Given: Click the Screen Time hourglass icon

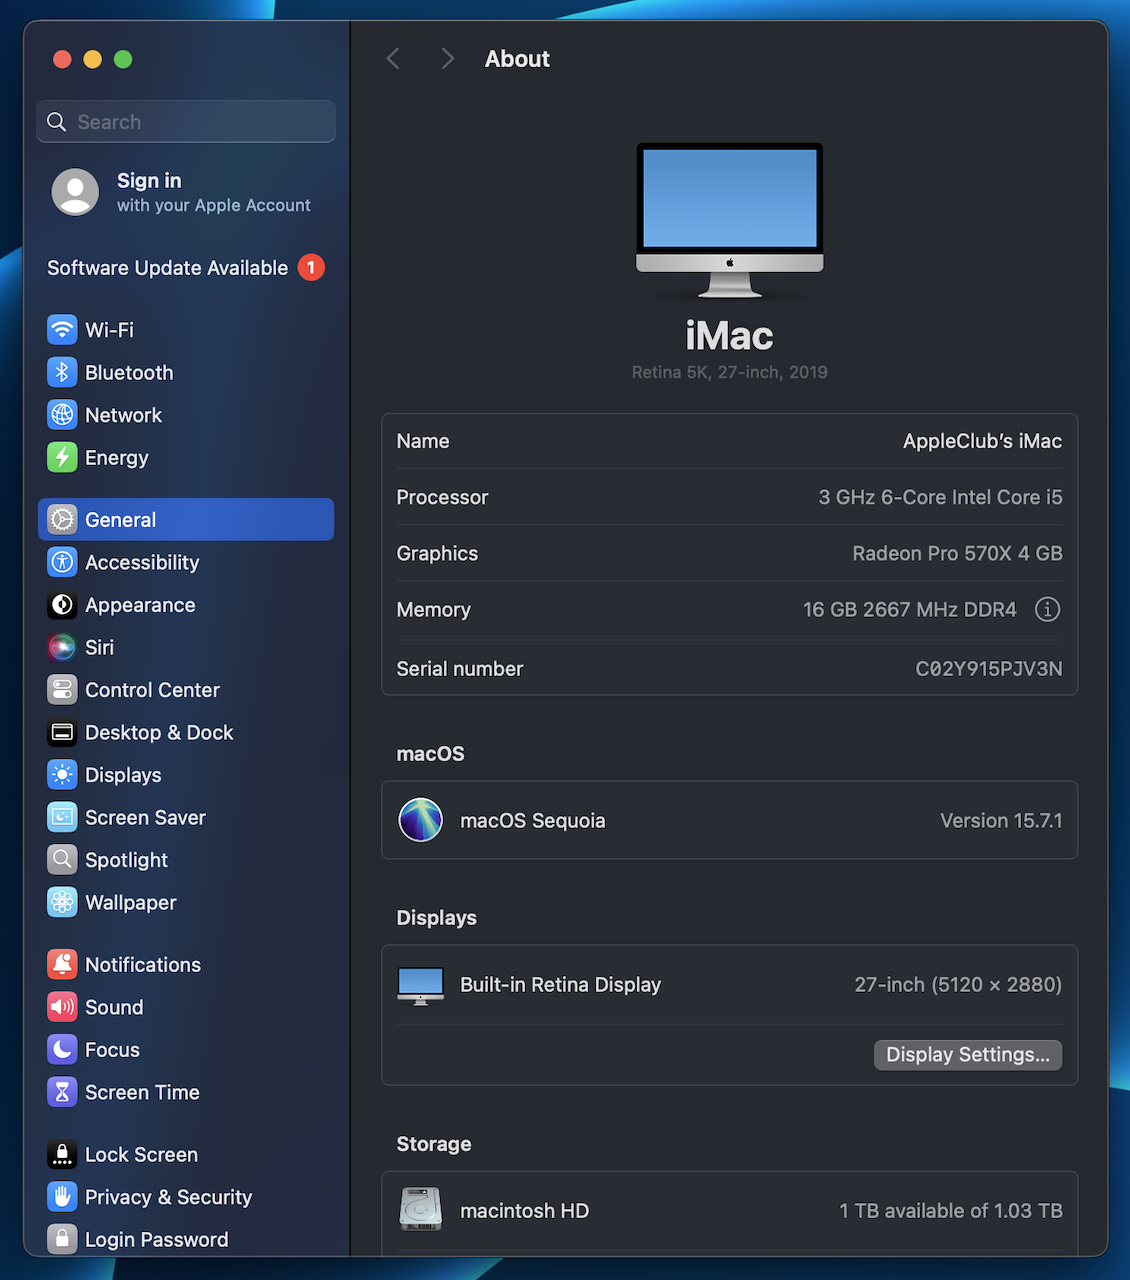Looking at the screenshot, I should pos(62,1093).
